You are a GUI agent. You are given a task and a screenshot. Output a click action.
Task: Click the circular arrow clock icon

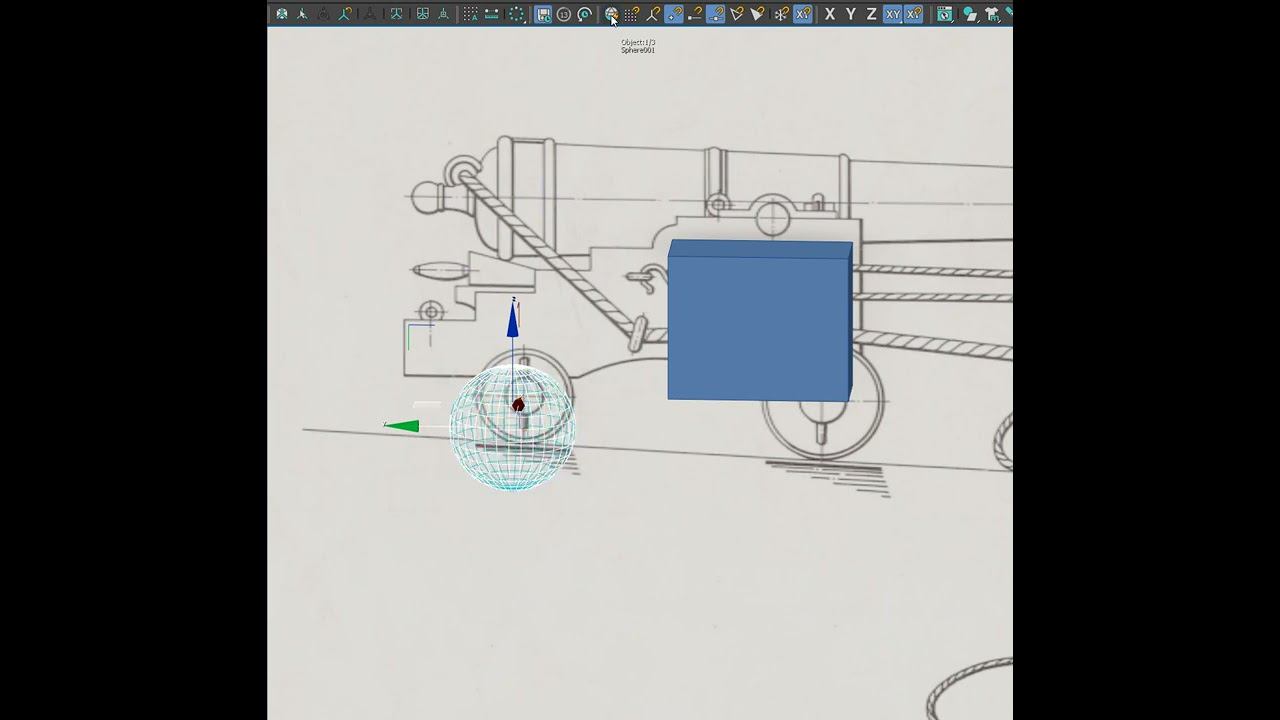(585, 14)
